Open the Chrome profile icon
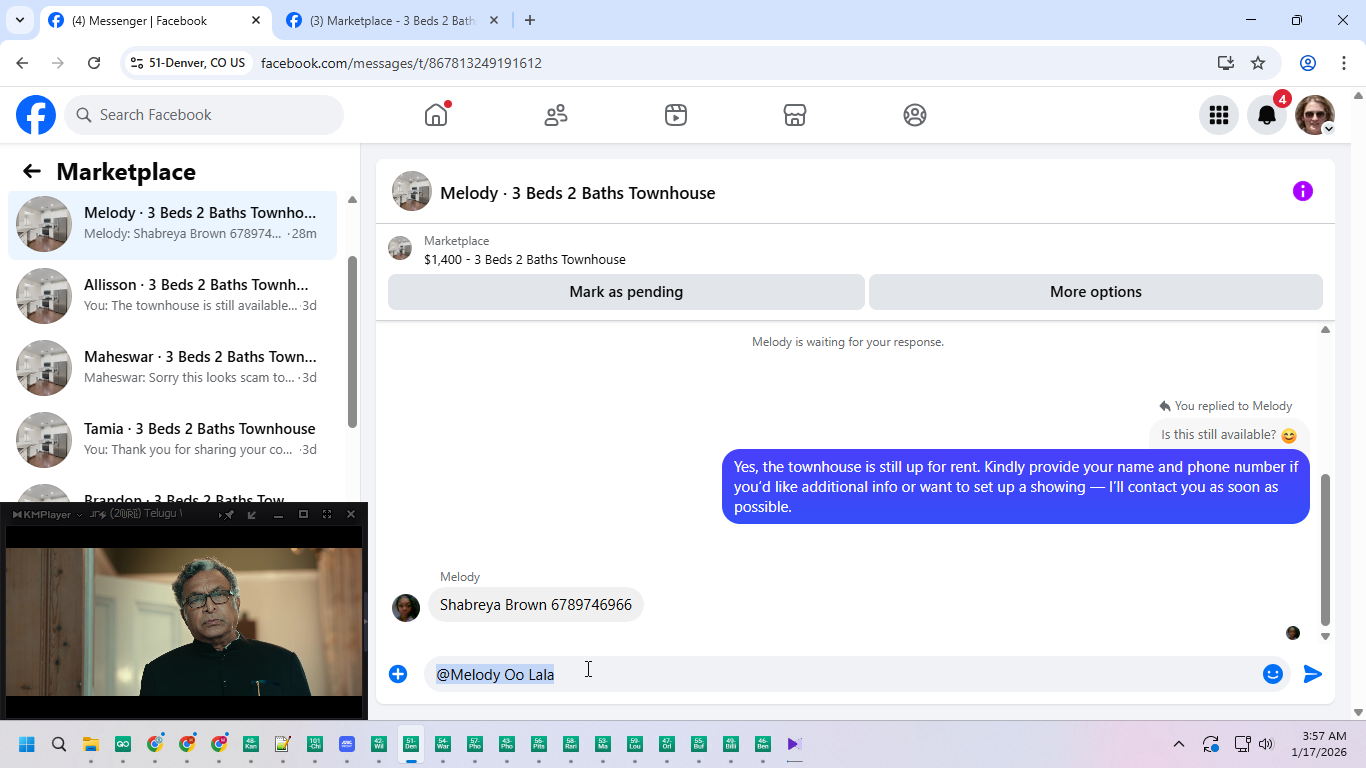This screenshot has height=768, width=1366. click(x=1308, y=63)
